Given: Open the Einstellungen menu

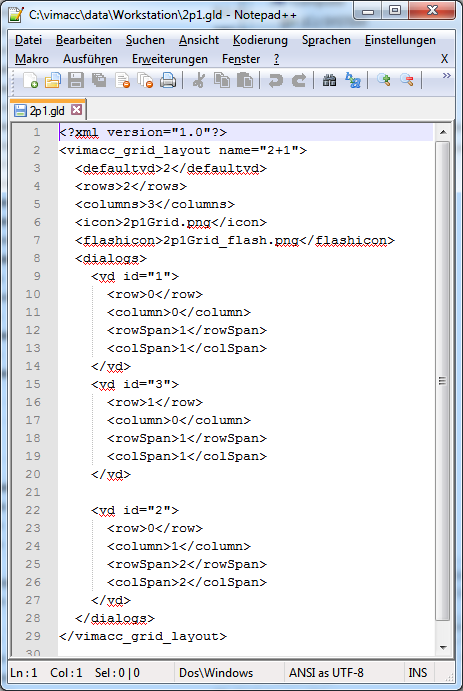Looking at the screenshot, I should pyautogui.click(x=400, y=40).
